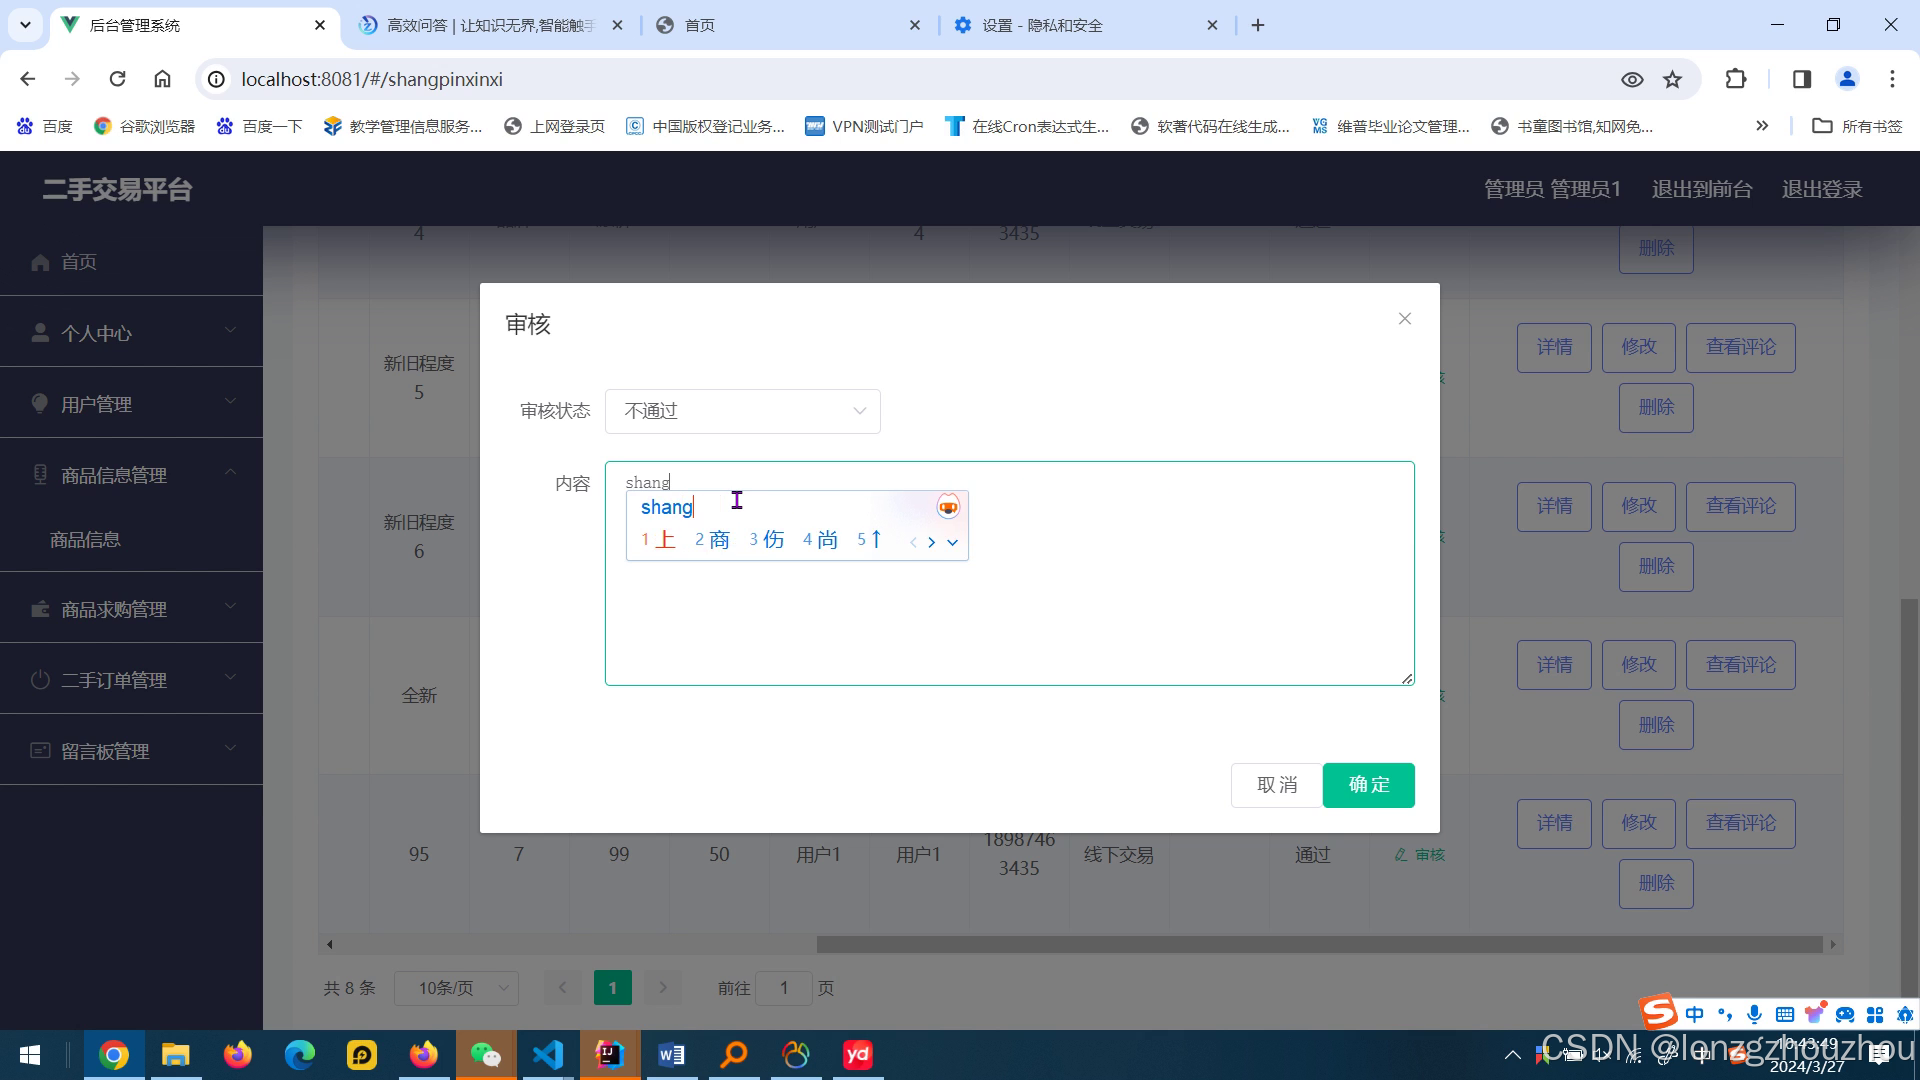This screenshot has height=1080, width=1920.
Task: Expand IME candidate list down arrow
Action: 953,542
